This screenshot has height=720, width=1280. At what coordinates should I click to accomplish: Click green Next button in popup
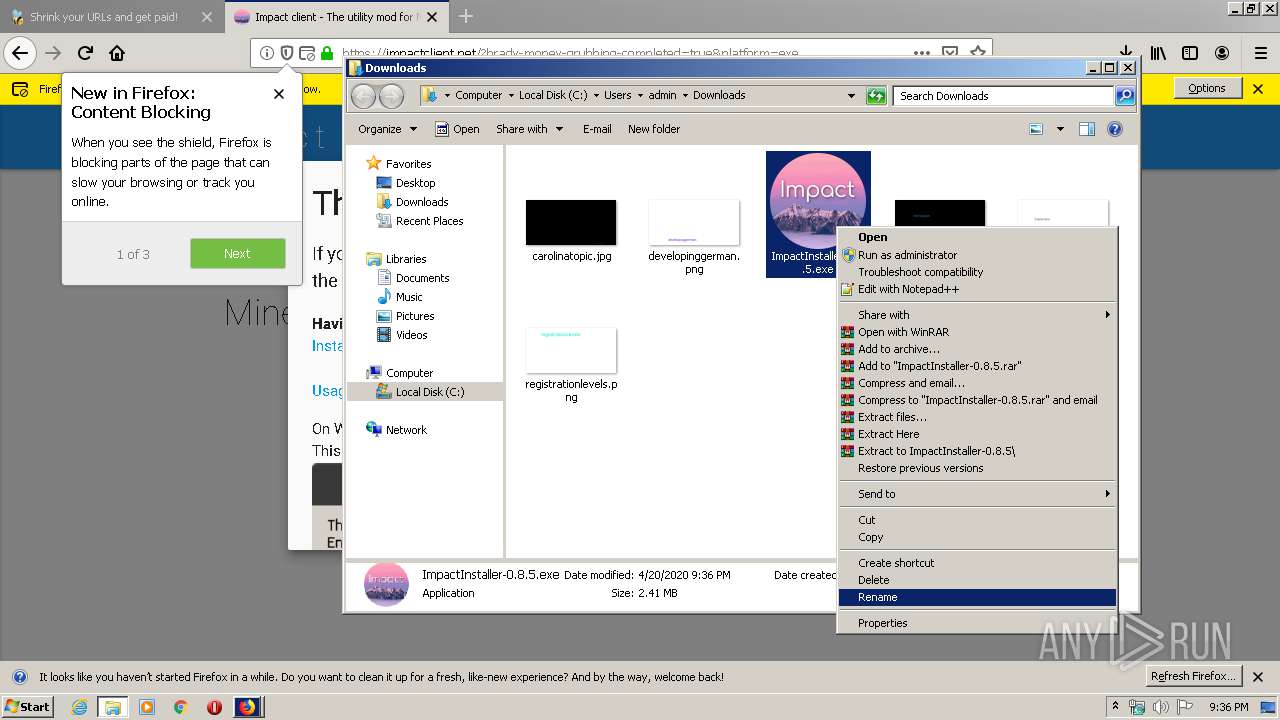pyautogui.click(x=237, y=254)
